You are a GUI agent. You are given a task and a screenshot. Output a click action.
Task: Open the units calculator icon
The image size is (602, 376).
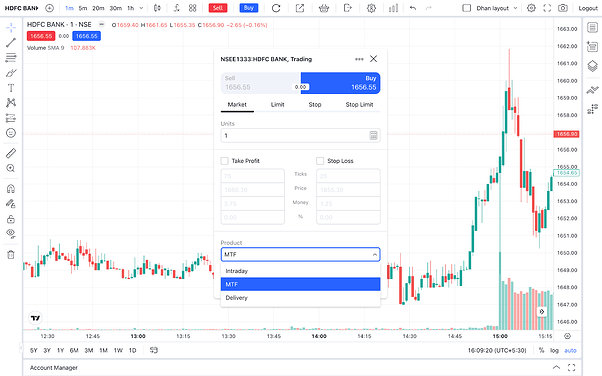(373, 135)
